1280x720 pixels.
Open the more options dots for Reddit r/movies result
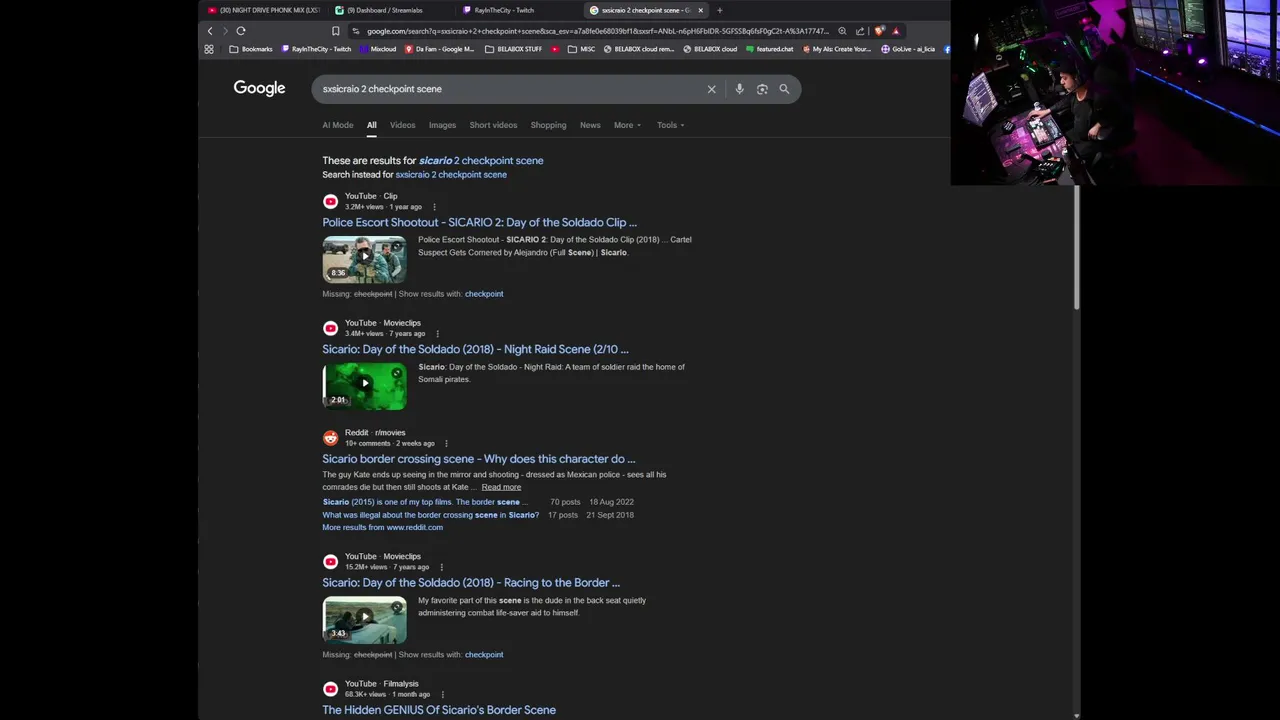(446, 443)
